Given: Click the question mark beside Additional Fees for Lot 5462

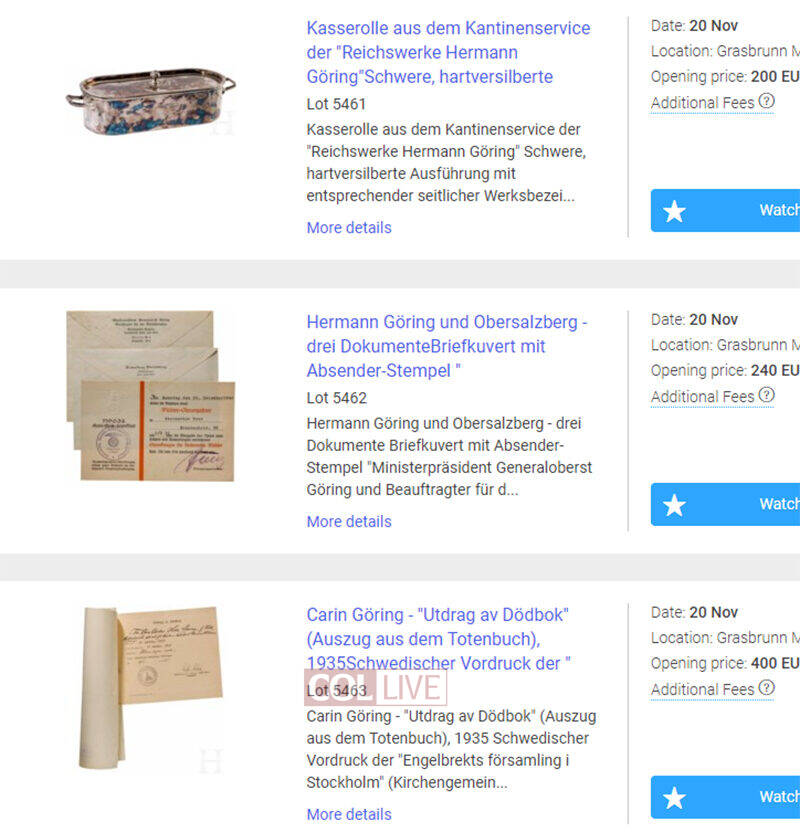Looking at the screenshot, I should (767, 395).
